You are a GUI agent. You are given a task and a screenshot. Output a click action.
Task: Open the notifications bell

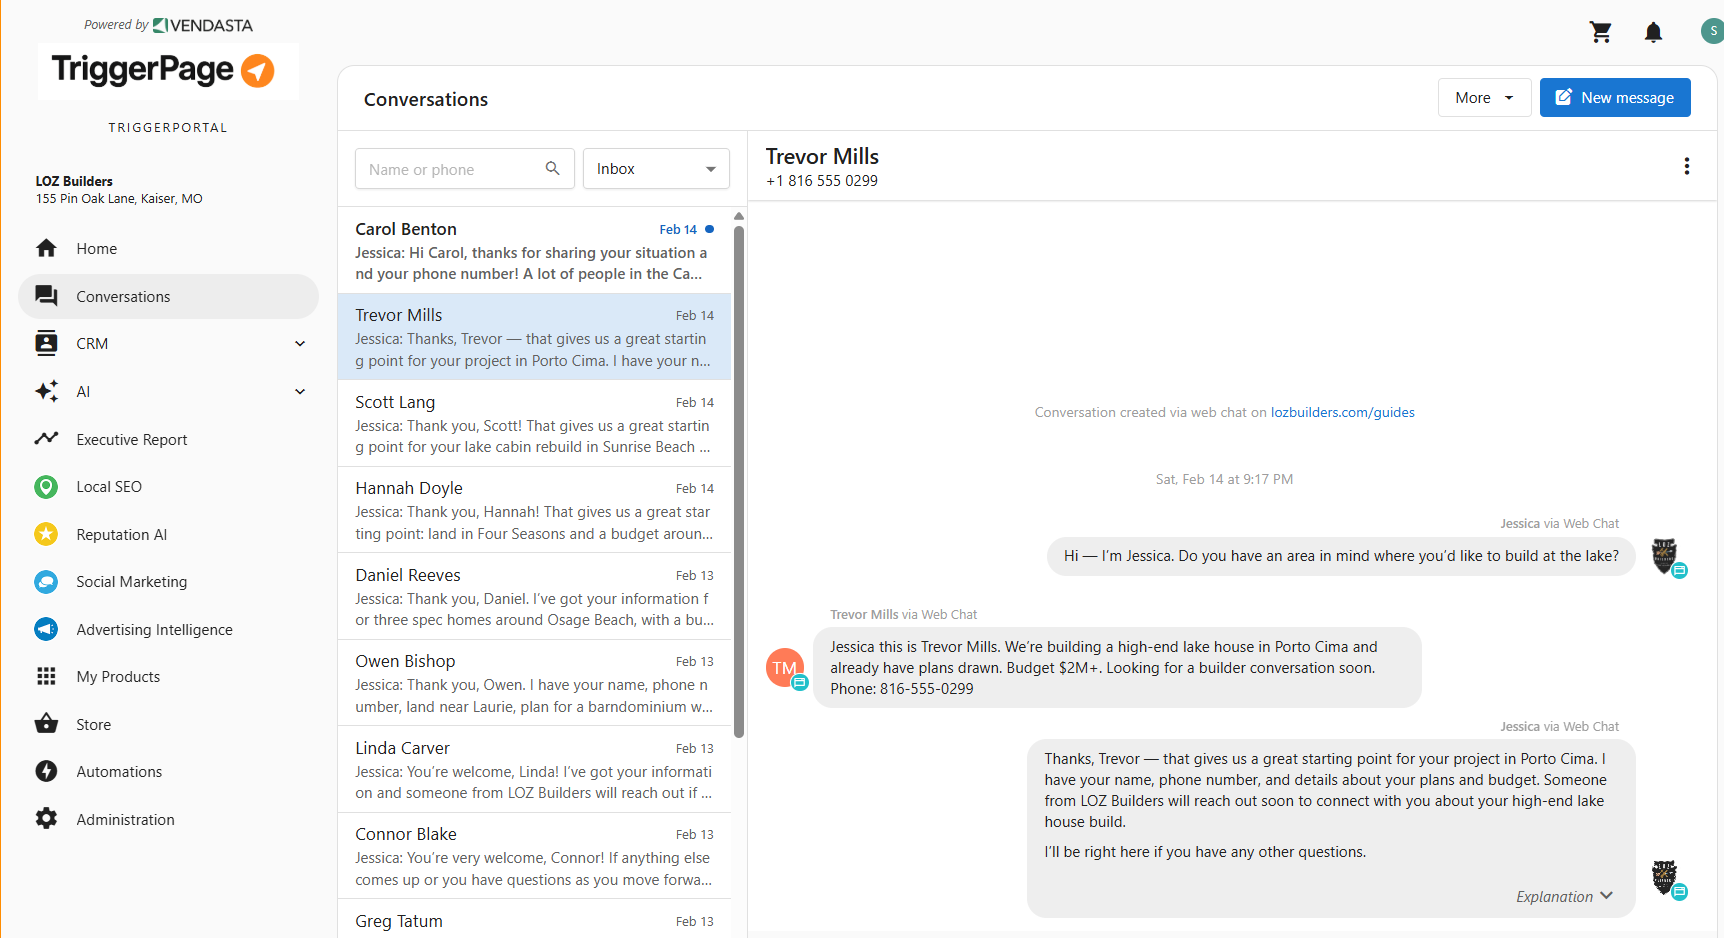click(1654, 32)
